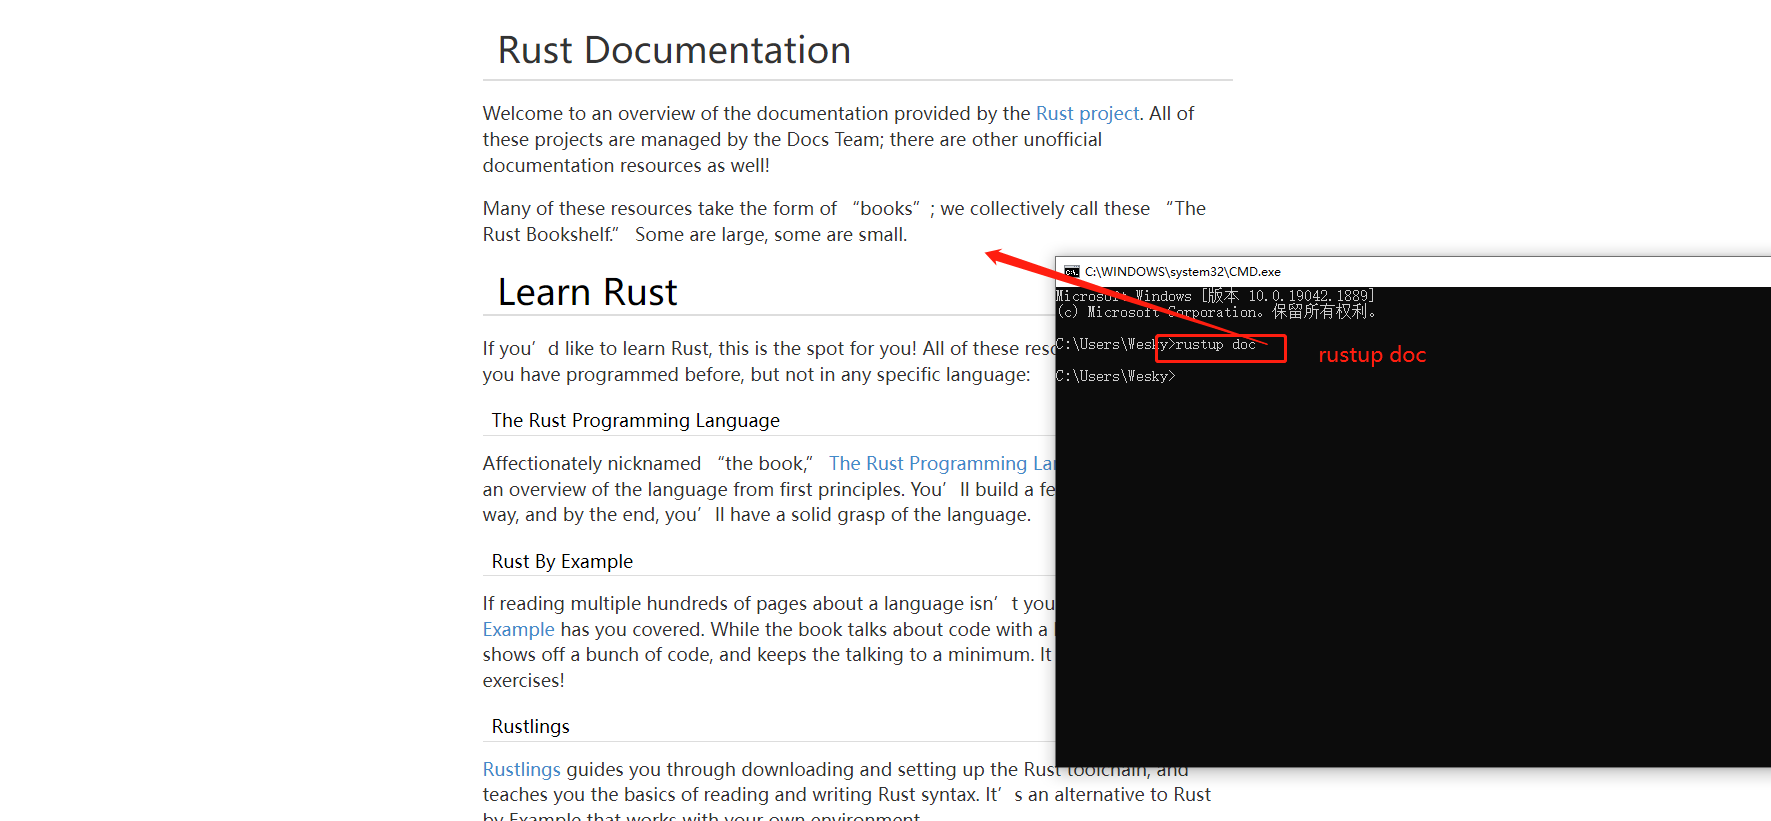Click the rustup doc command text in CMD
This screenshot has width=1771, height=821.
tap(1215, 345)
